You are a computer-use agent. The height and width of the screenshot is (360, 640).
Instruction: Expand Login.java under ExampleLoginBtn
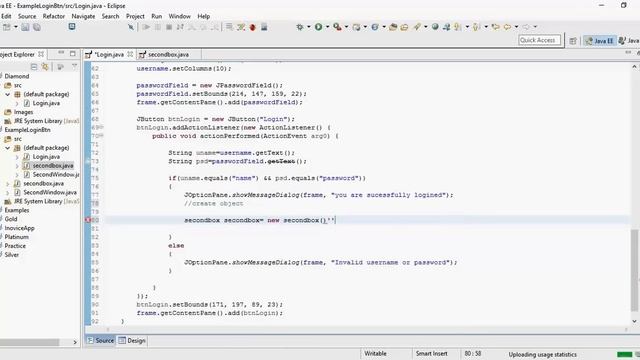point(17,157)
